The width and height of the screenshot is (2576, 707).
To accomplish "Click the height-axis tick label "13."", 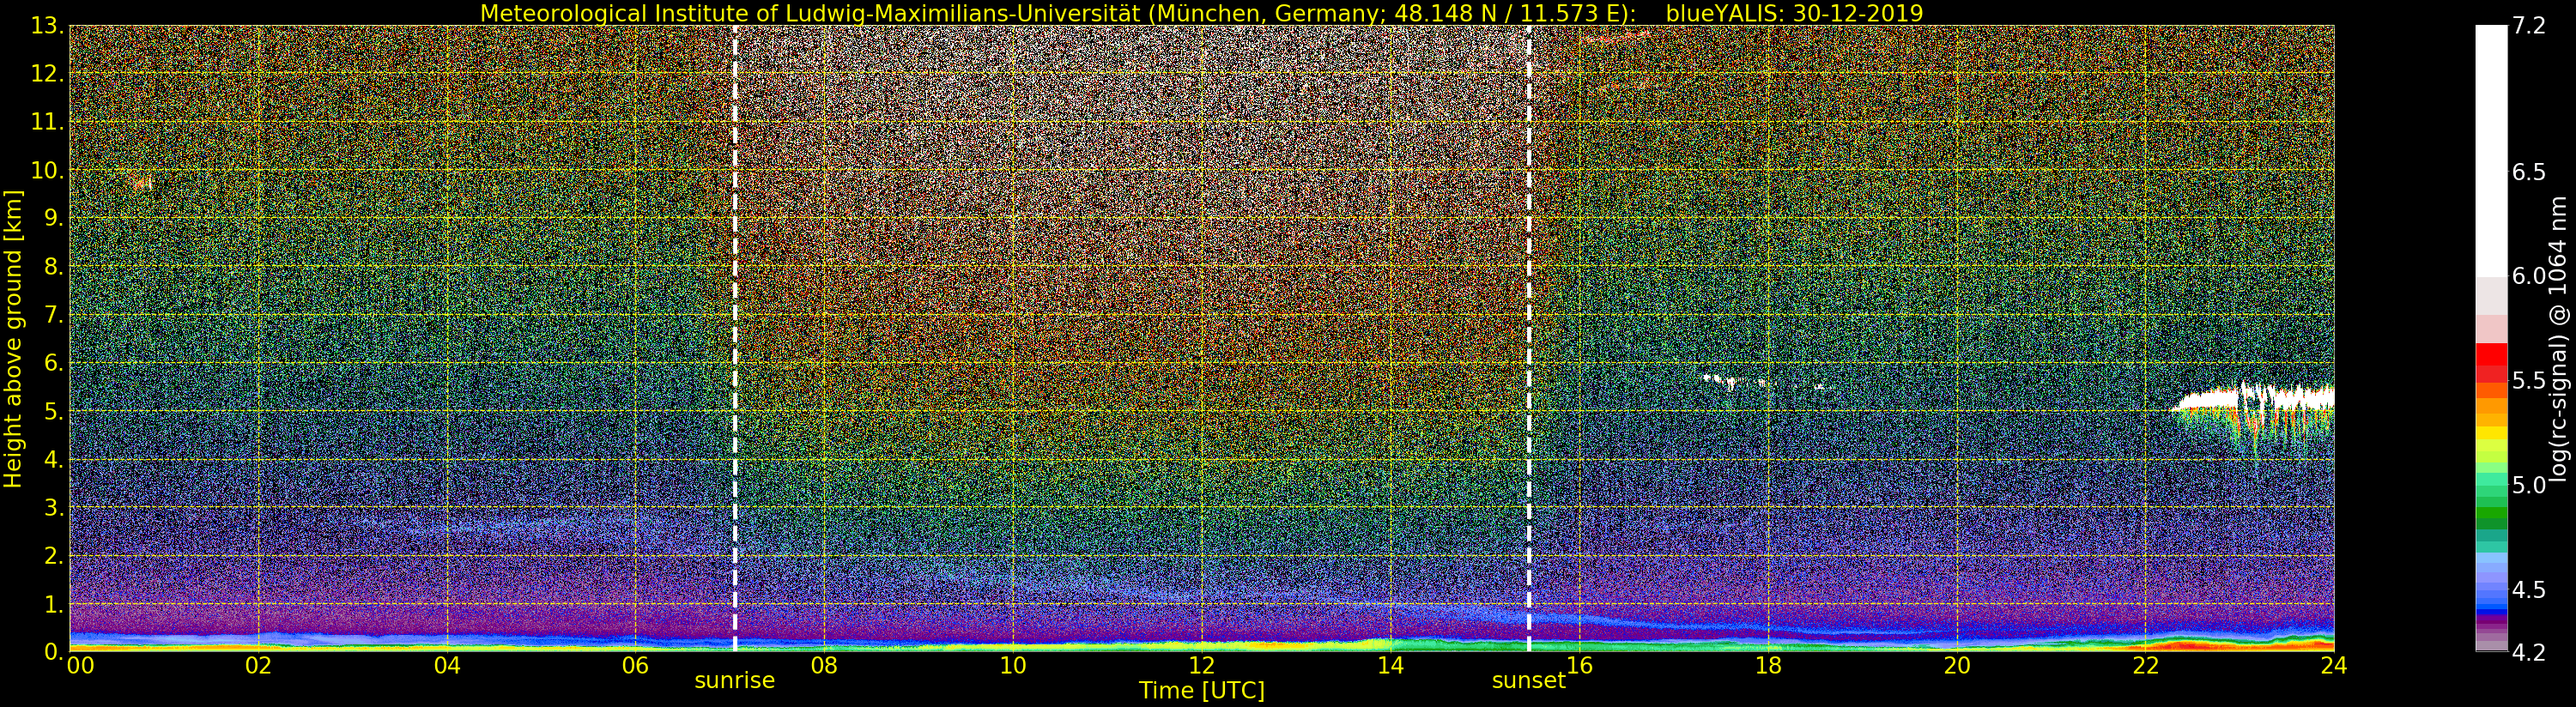I will pyautogui.click(x=48, y=26).
